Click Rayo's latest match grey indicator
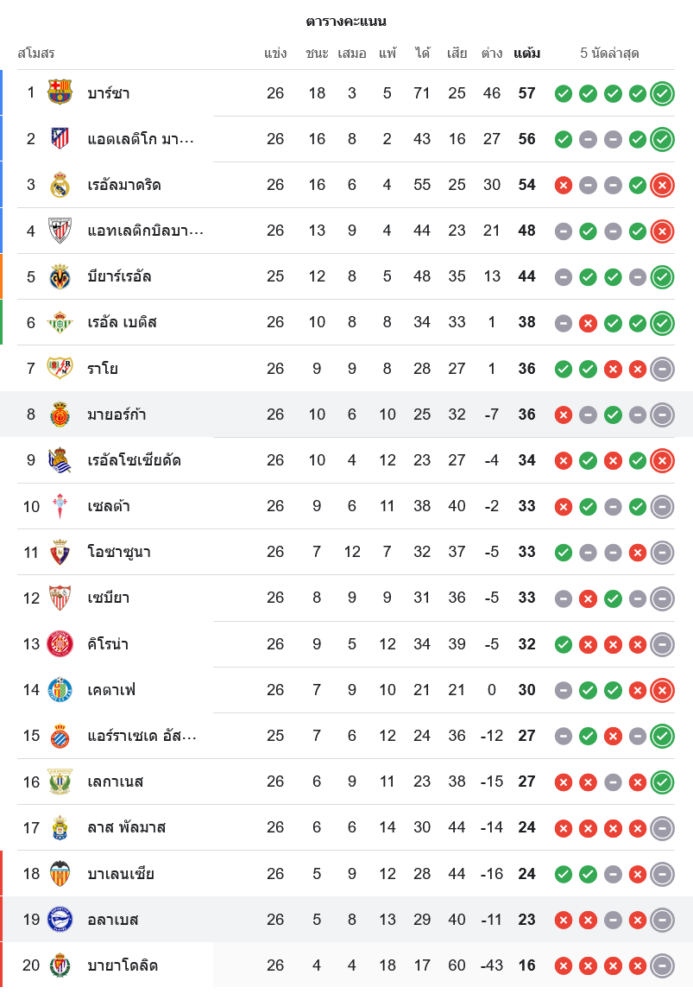693x1000 pixels. 662,369
